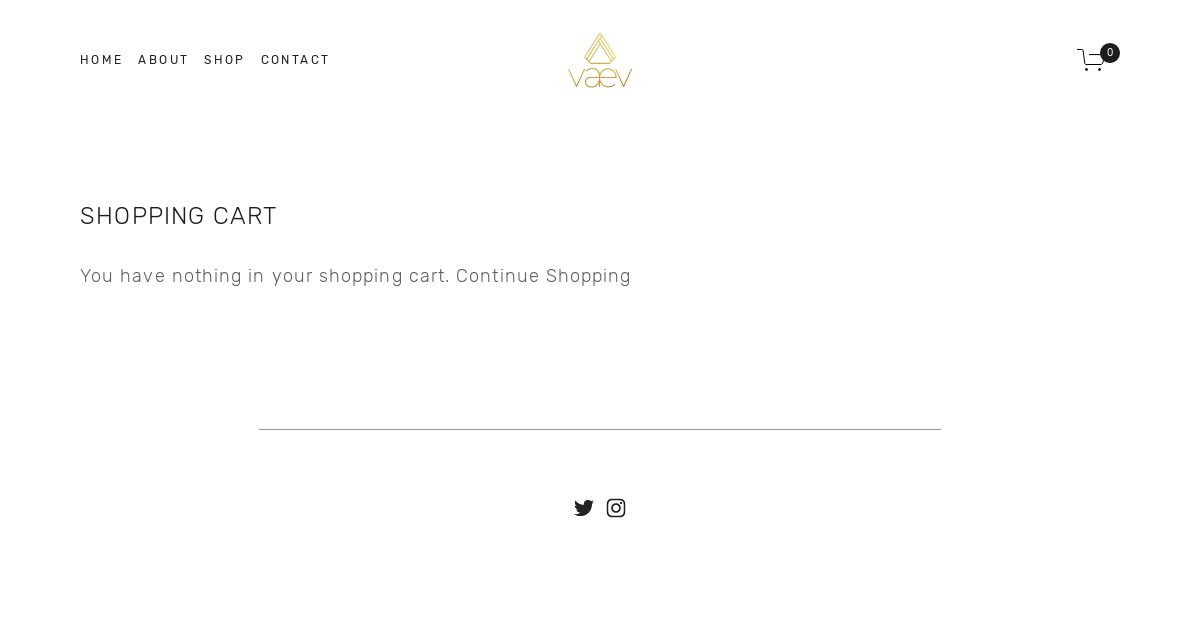Open the About menu item
This screenshot has height=630, width=1200.
click(163, 60)
